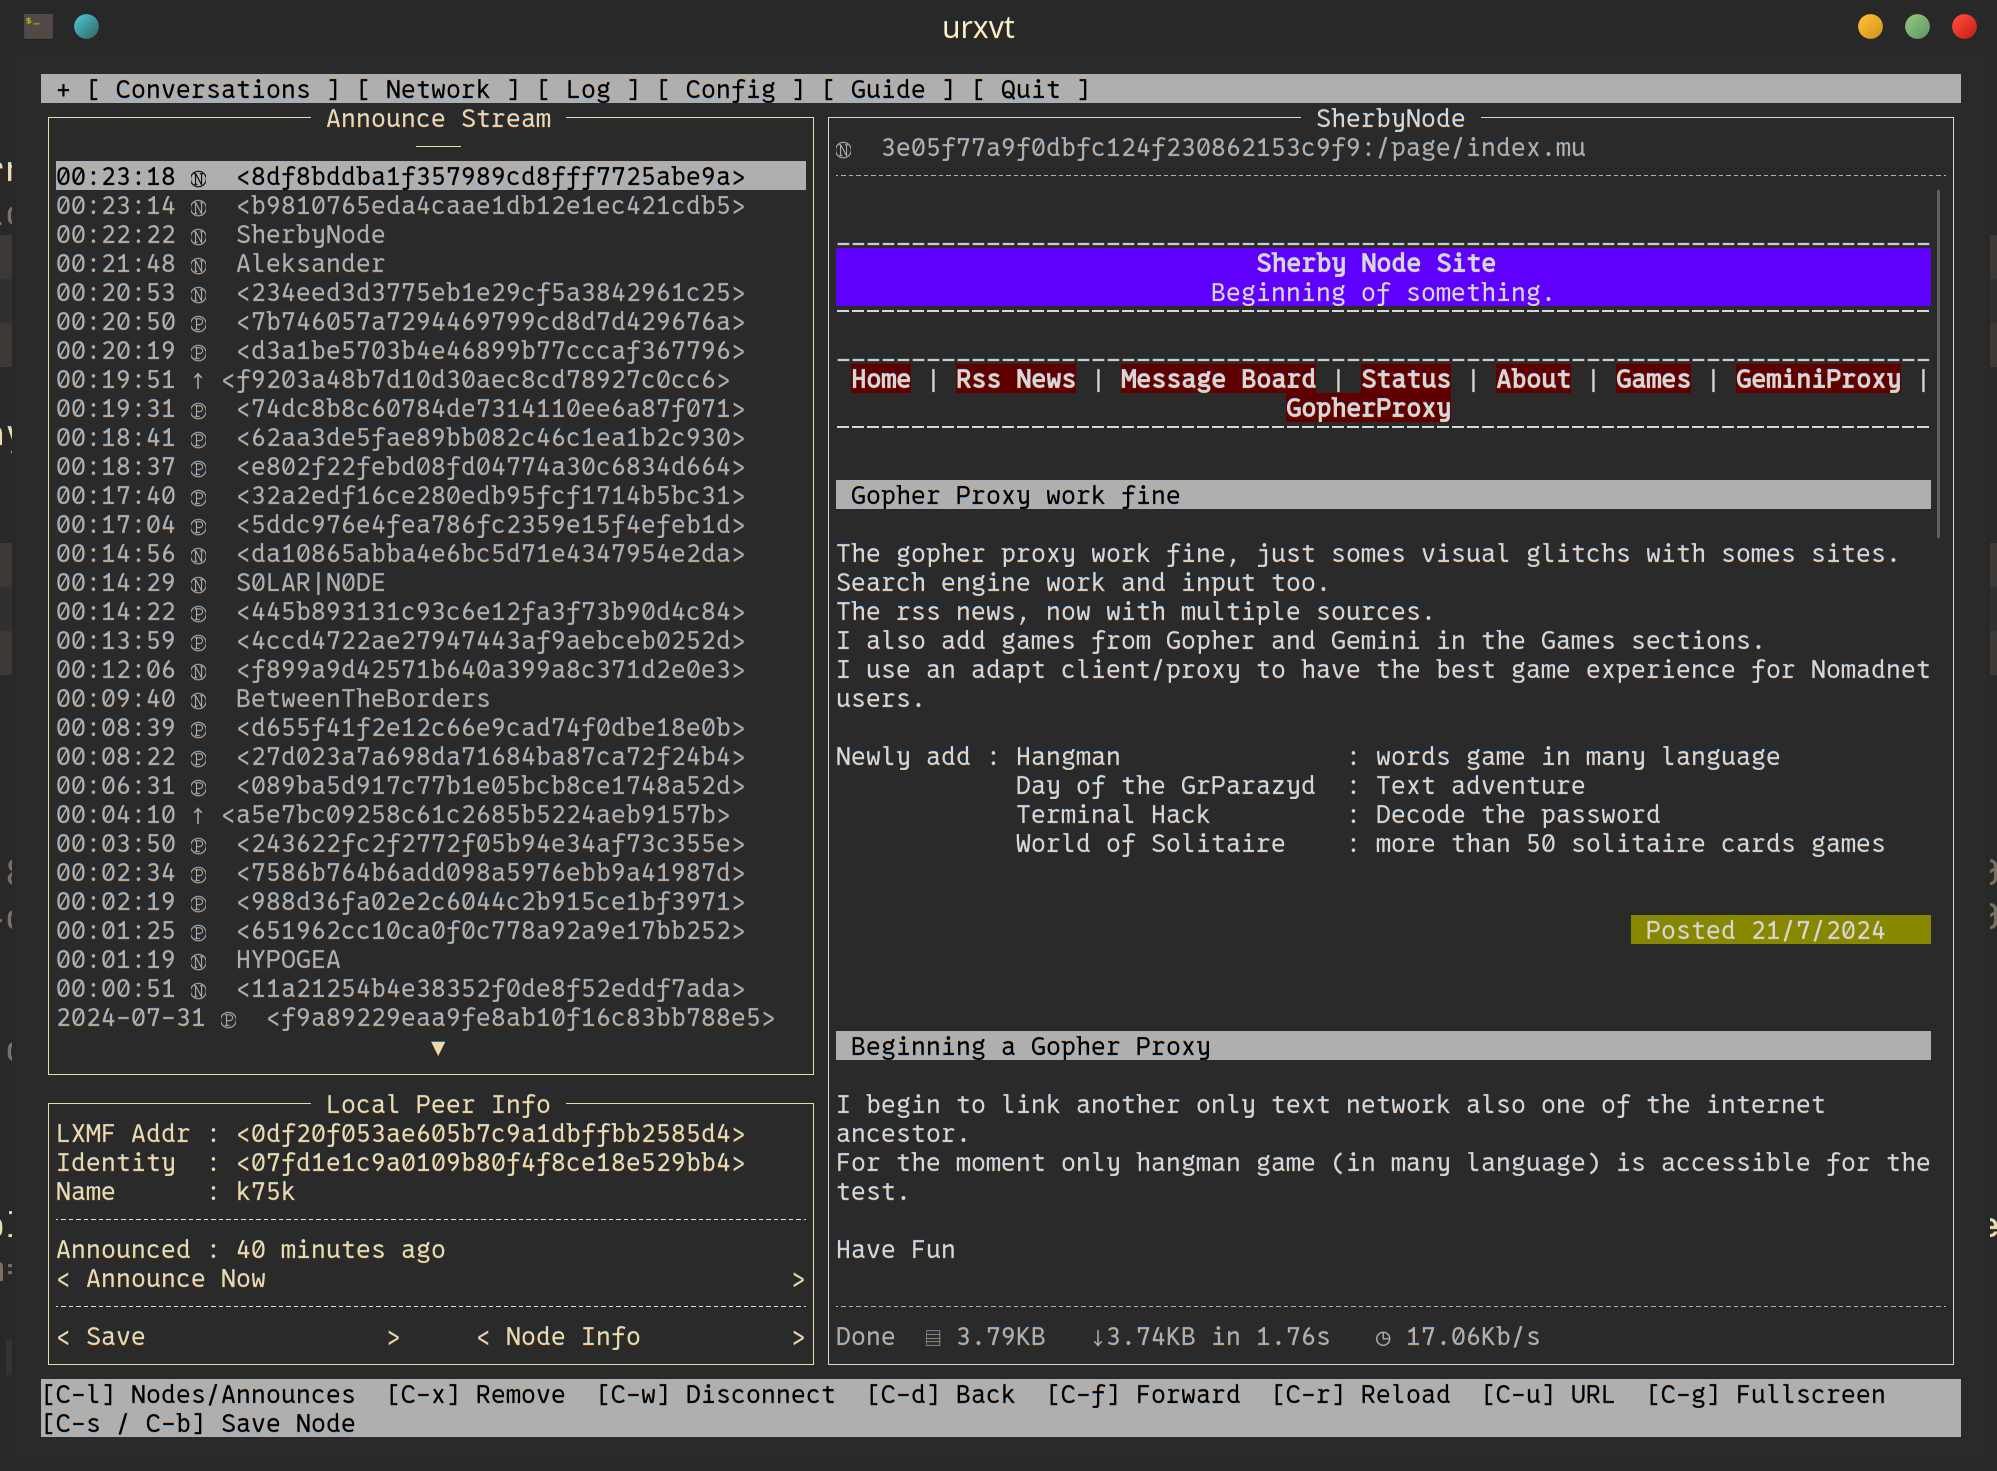Click node icon before page URL address
Screen dimensions: 1997x1471
(844, 149)
